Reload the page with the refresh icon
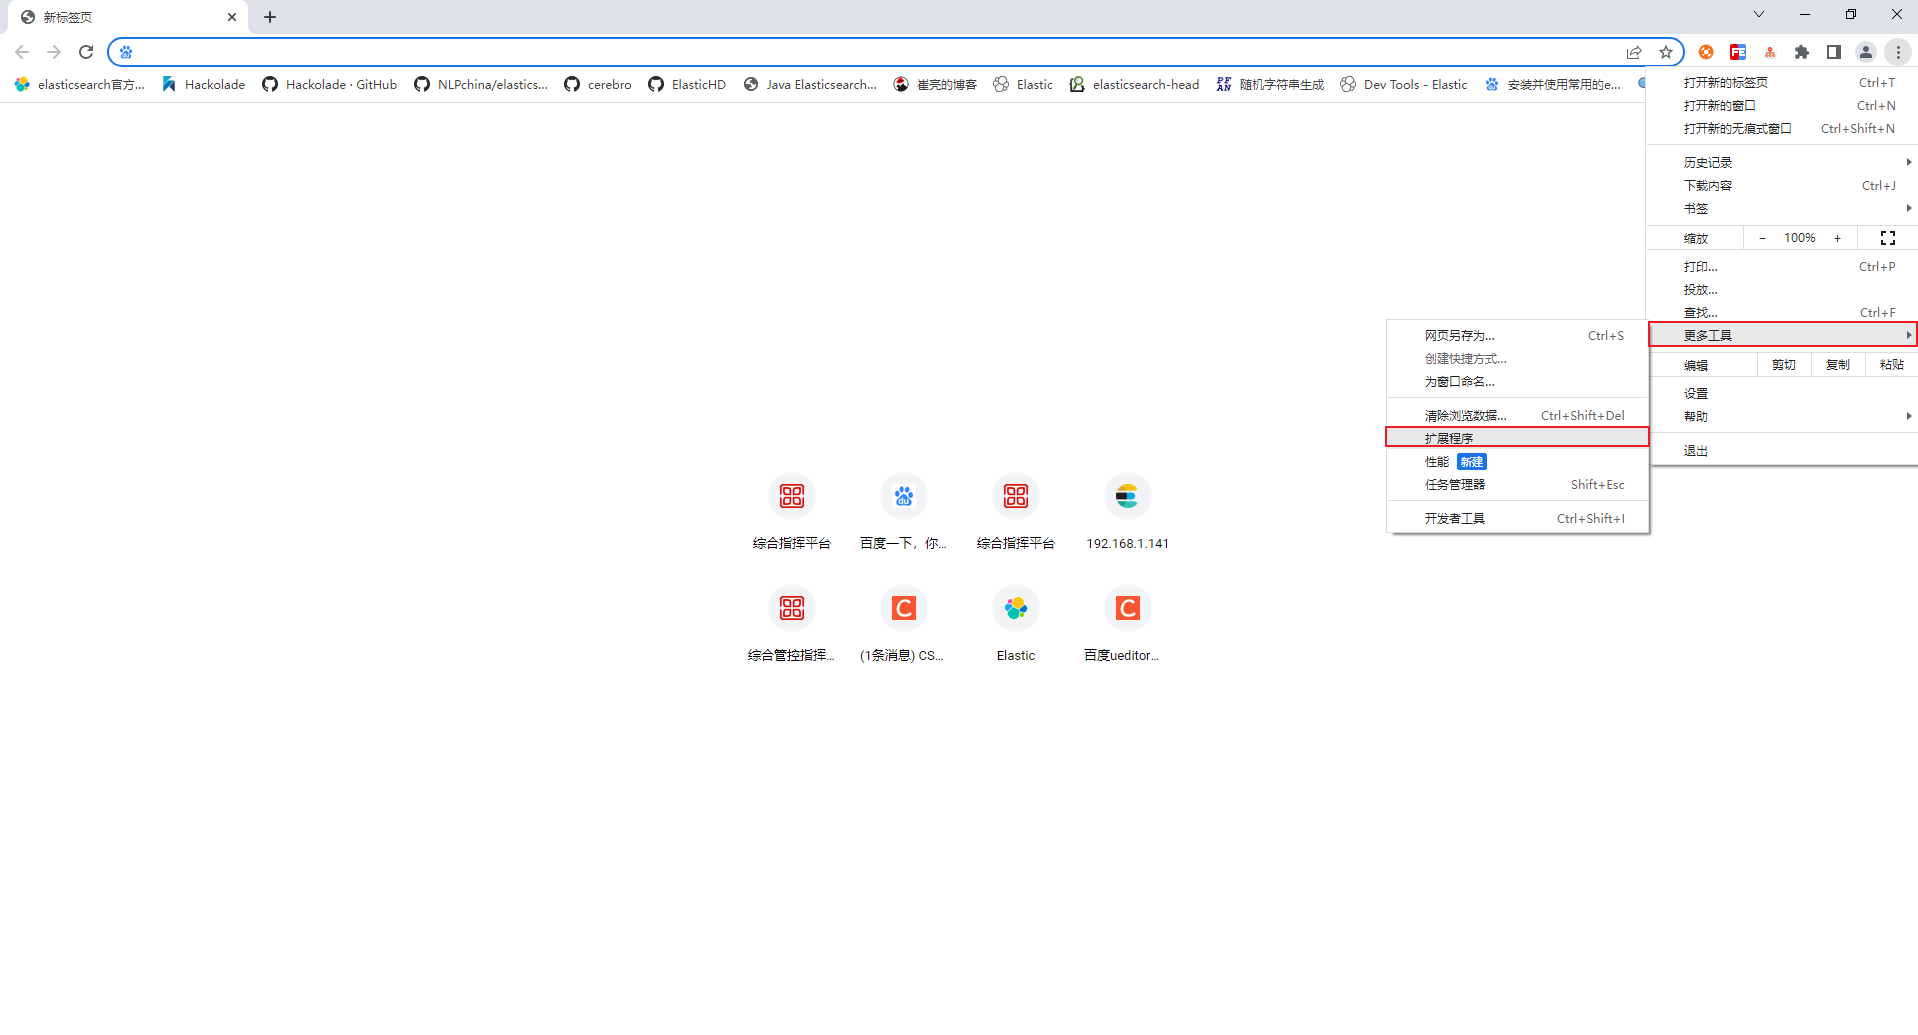This screenshot has width=1918, height=1035. (86, 52)
